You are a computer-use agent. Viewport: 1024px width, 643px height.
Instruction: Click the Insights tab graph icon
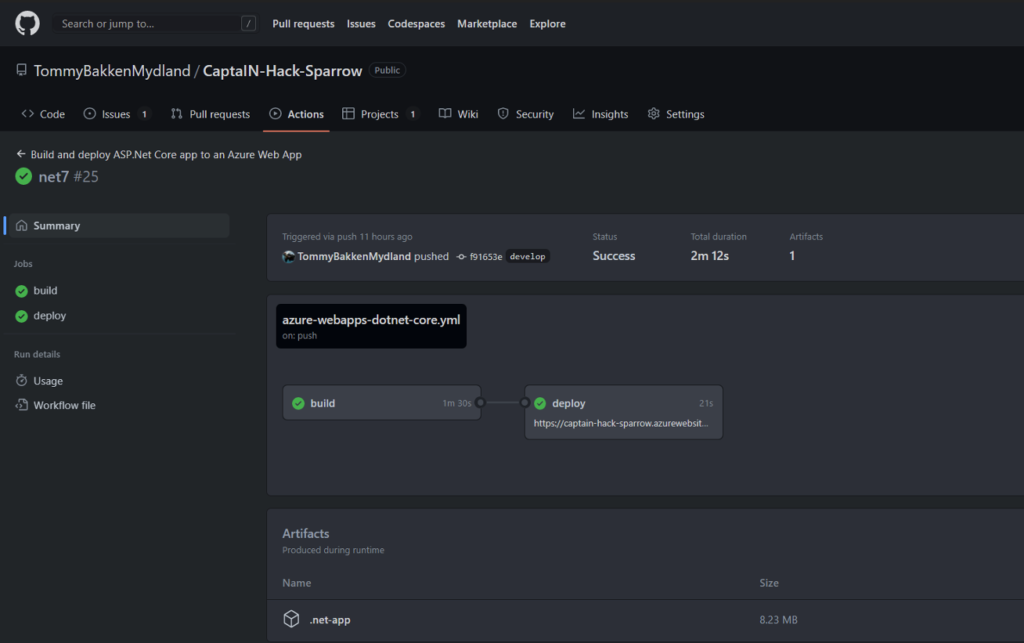pos(579,114)
